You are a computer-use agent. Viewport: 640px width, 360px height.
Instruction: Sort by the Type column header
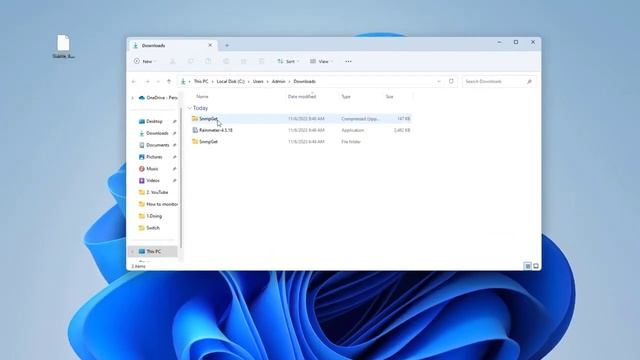[346, 97]
